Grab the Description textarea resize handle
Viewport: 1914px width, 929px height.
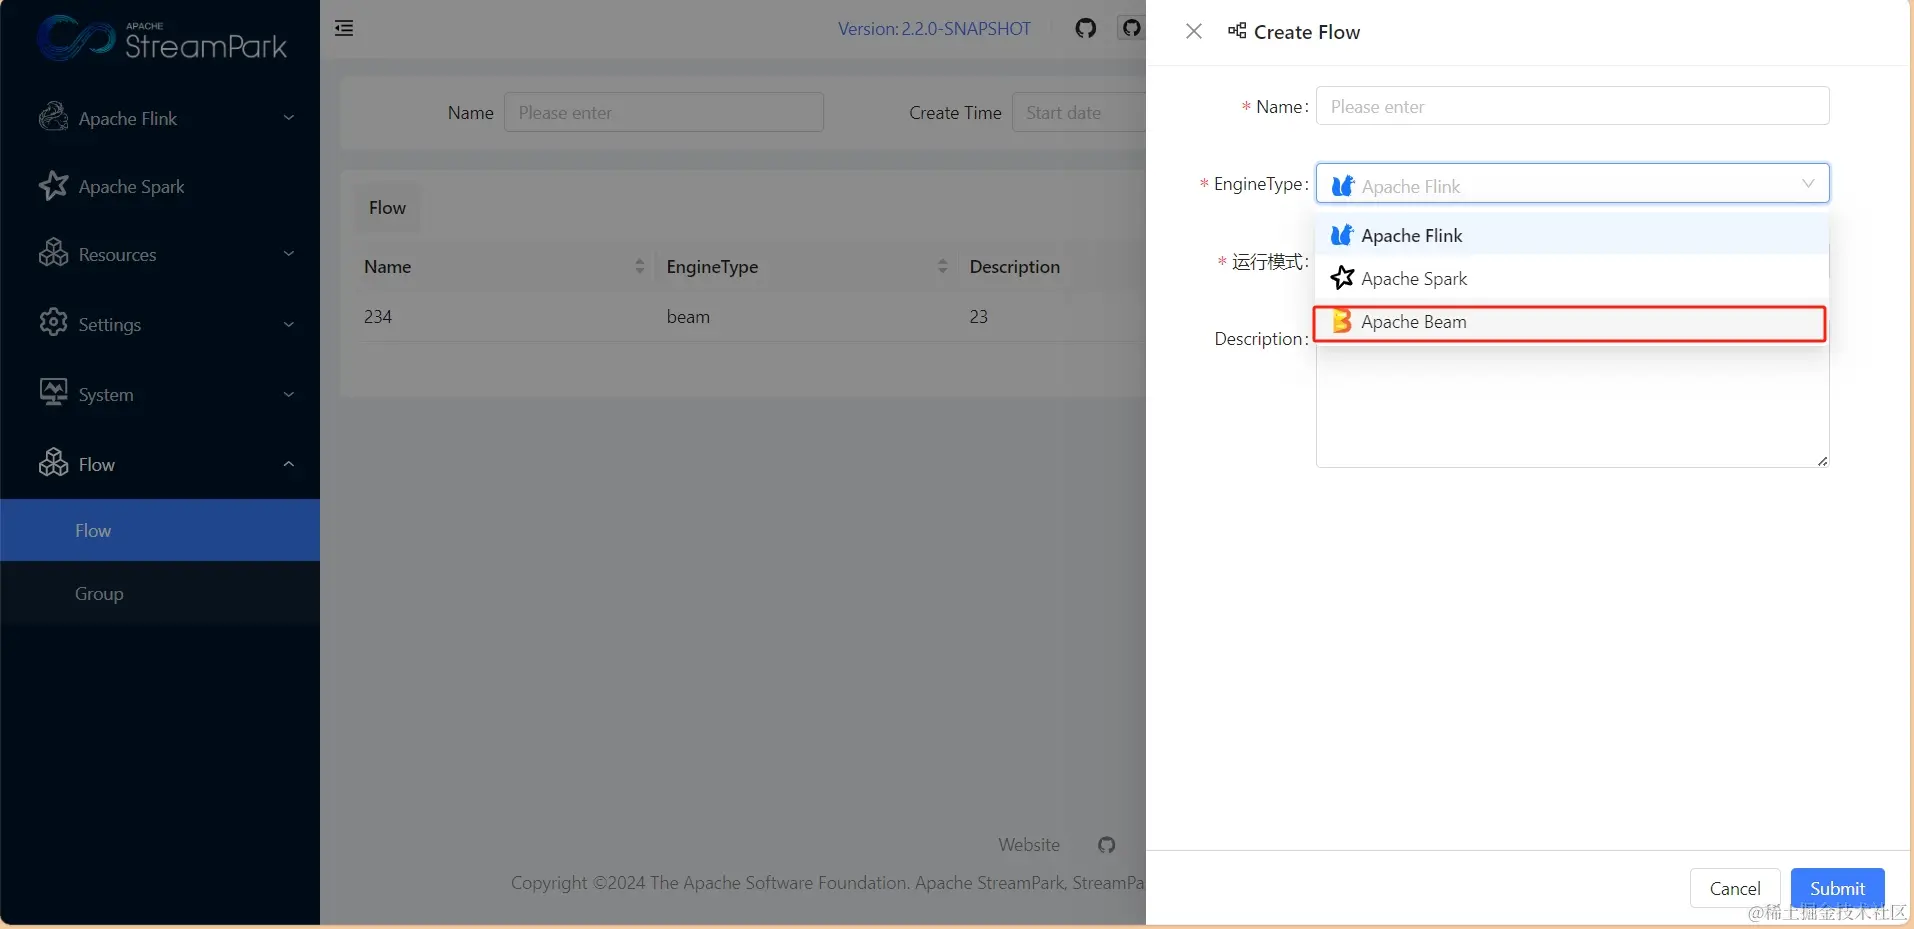click(x=1822, y=461)
